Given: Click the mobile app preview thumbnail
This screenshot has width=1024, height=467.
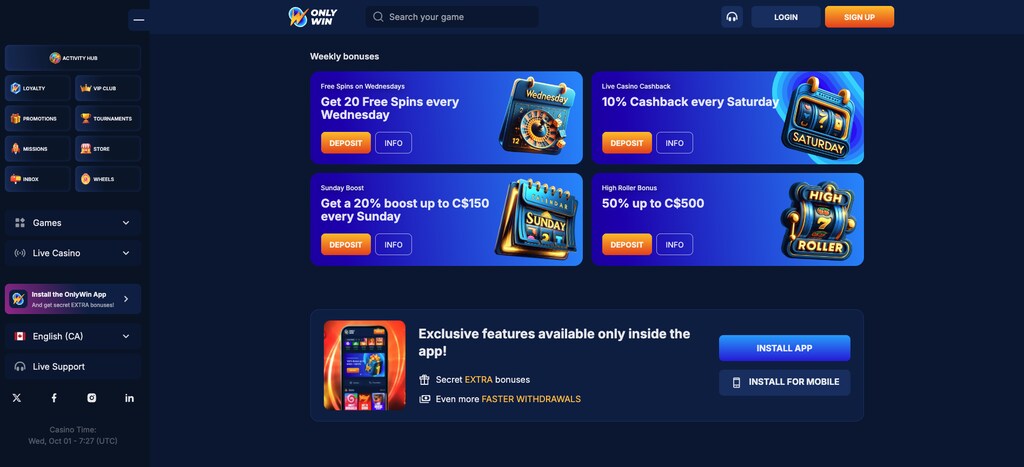Looking at the screenshot, I should 364,365.
